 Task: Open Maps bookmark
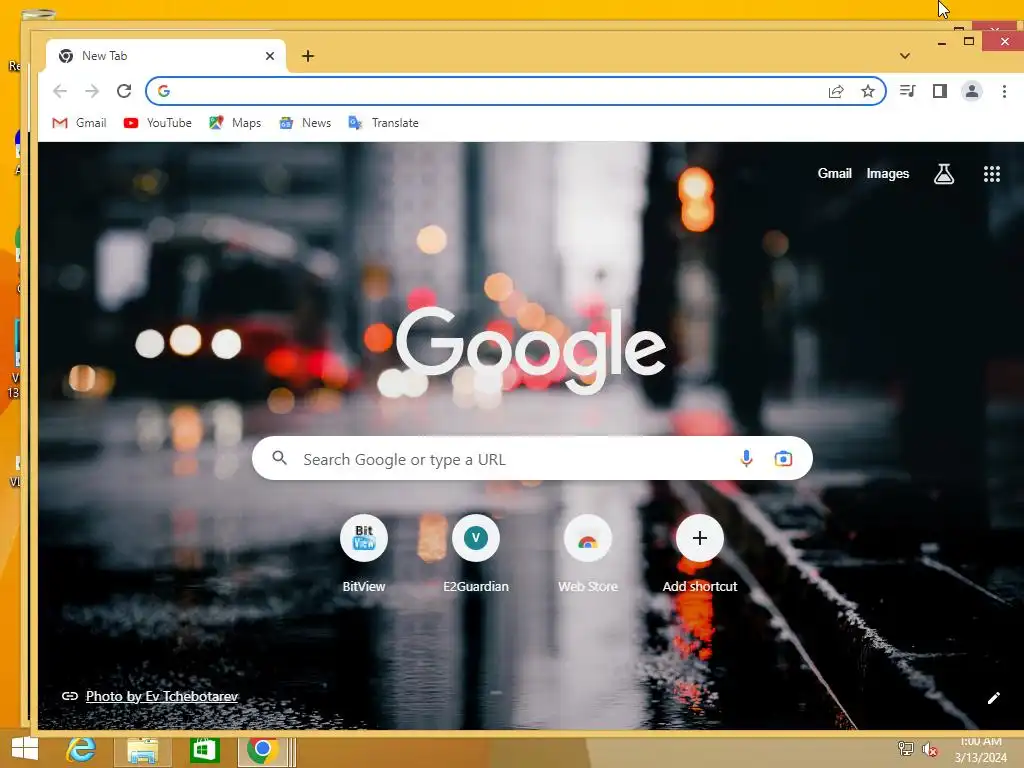coord(235,123)
